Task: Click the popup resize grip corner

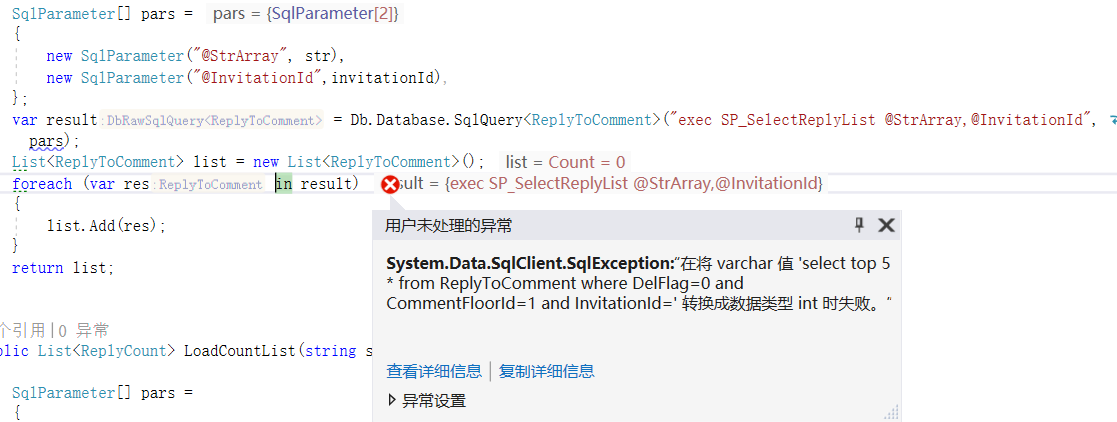Action: pos(892,413)
